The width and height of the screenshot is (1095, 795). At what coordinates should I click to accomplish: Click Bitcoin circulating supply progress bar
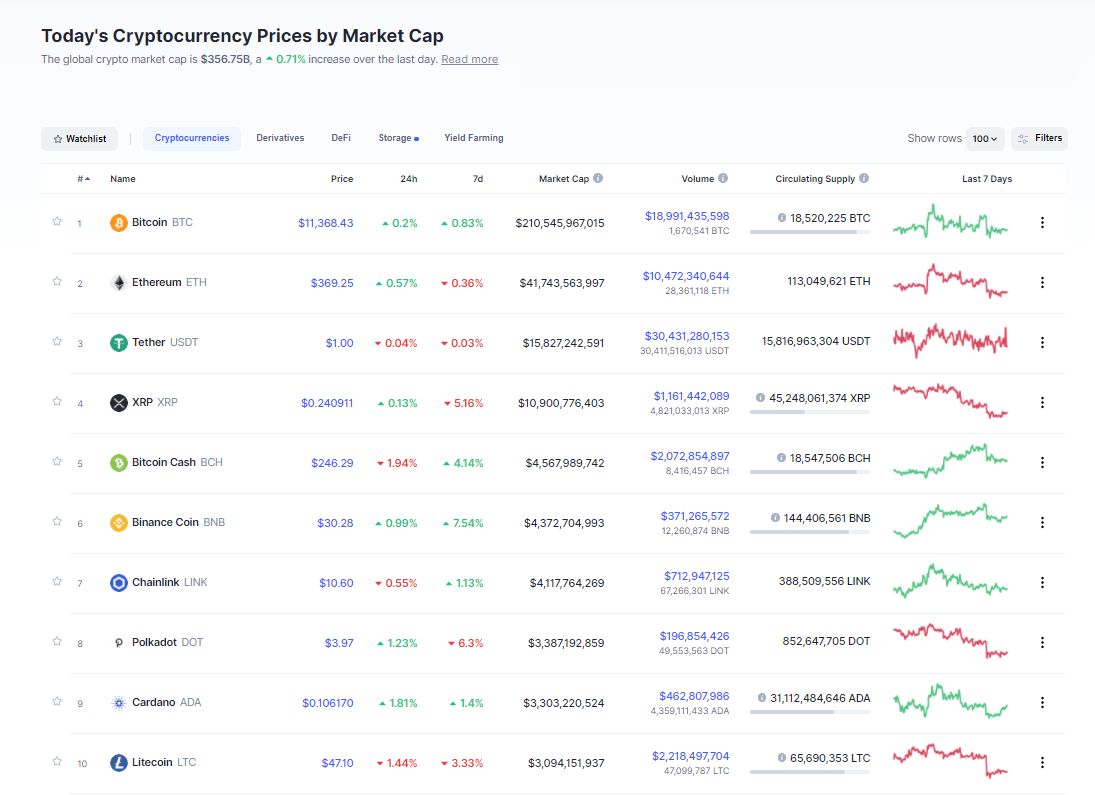point(810,232)
